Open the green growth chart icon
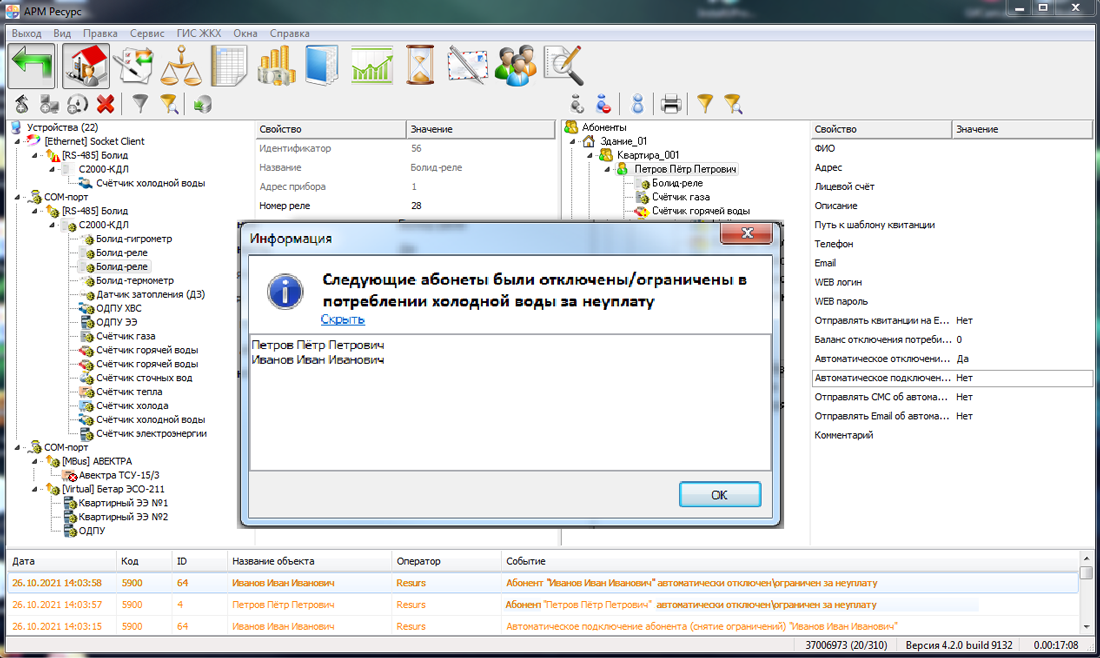The width and height of the screenshot is (1100, 658). [371, 67]
